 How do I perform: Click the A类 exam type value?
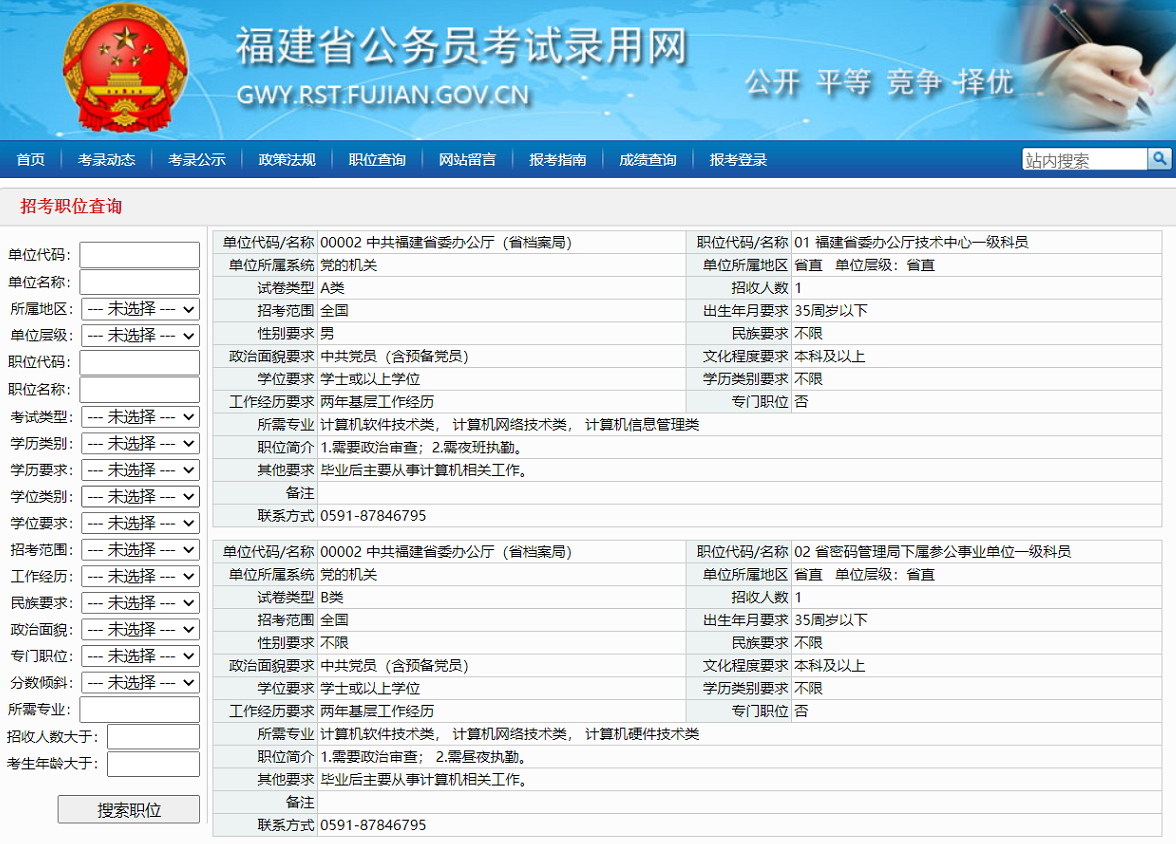[x=332, y=288]
